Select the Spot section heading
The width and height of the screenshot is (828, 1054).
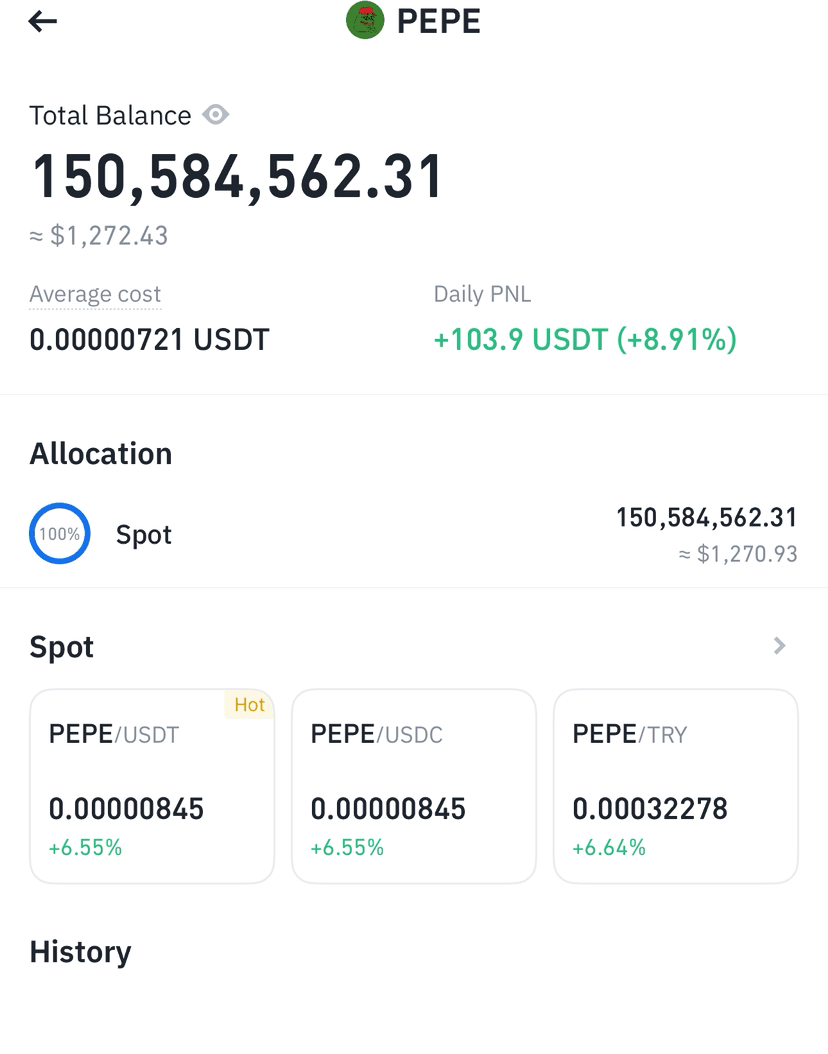[62, 647]
